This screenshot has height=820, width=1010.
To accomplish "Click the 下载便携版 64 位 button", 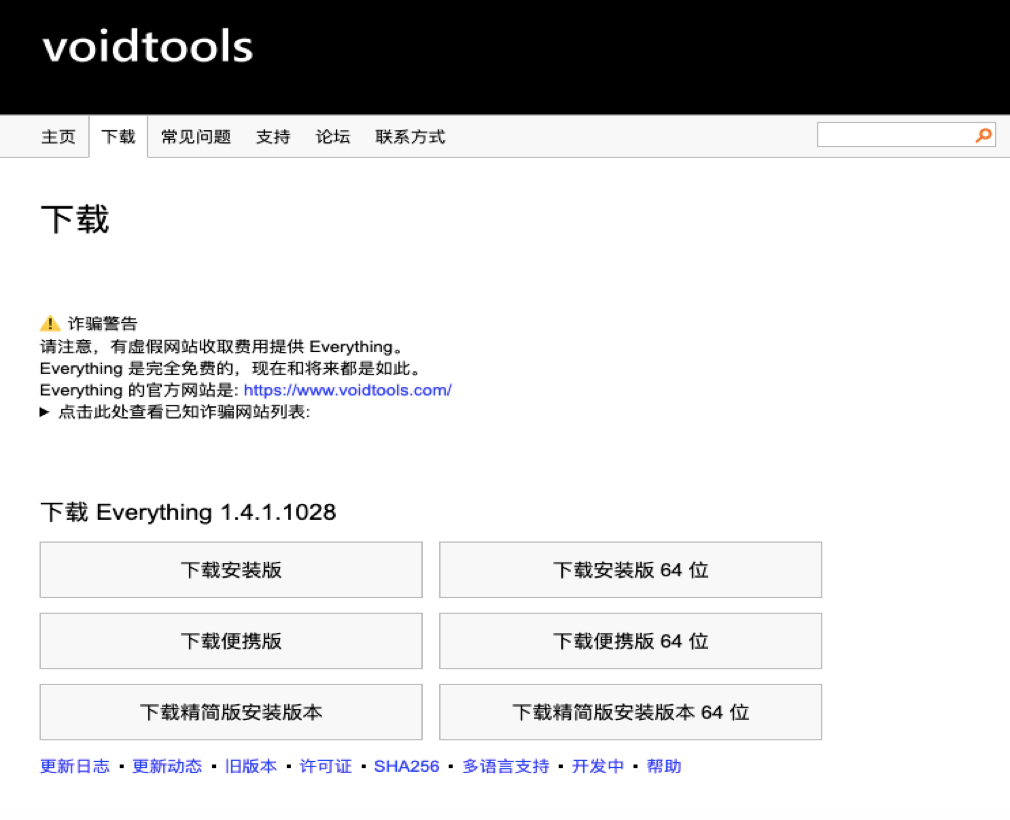I will tap(631, 641).
